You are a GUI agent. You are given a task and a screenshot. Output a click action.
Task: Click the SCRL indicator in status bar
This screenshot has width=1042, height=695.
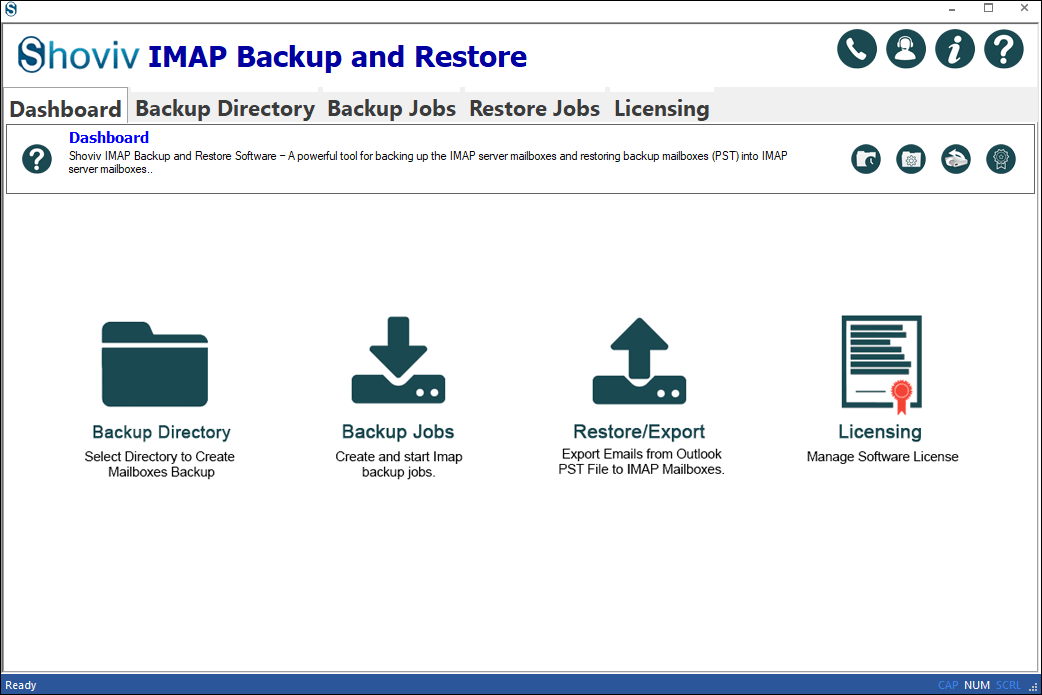click(x=1008, y=685)
